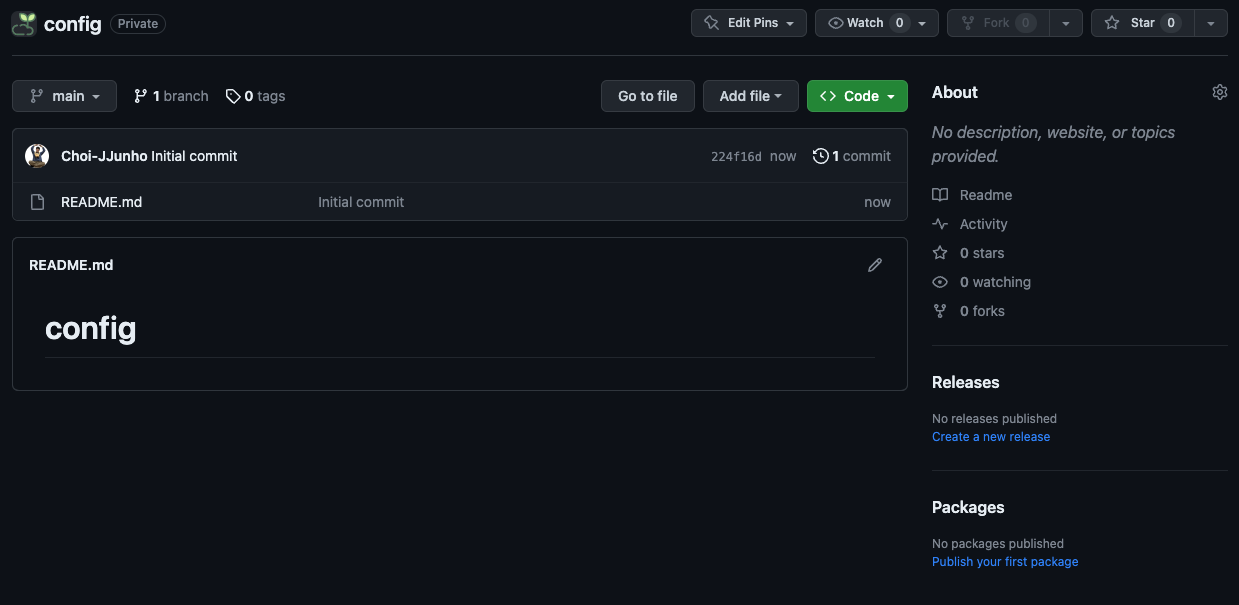Follow the Create a new release link
This screenshot has width=1239, height=605.
991,437
